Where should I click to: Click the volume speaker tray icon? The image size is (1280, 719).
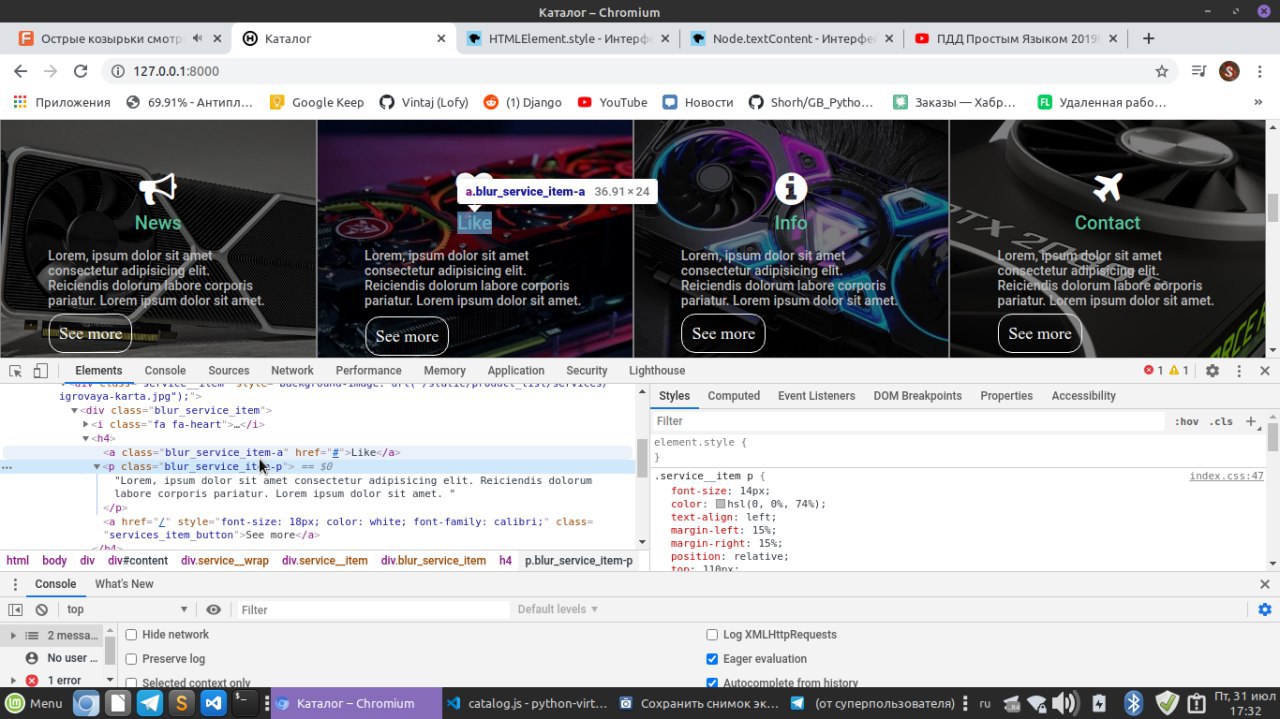point(1064,703)
